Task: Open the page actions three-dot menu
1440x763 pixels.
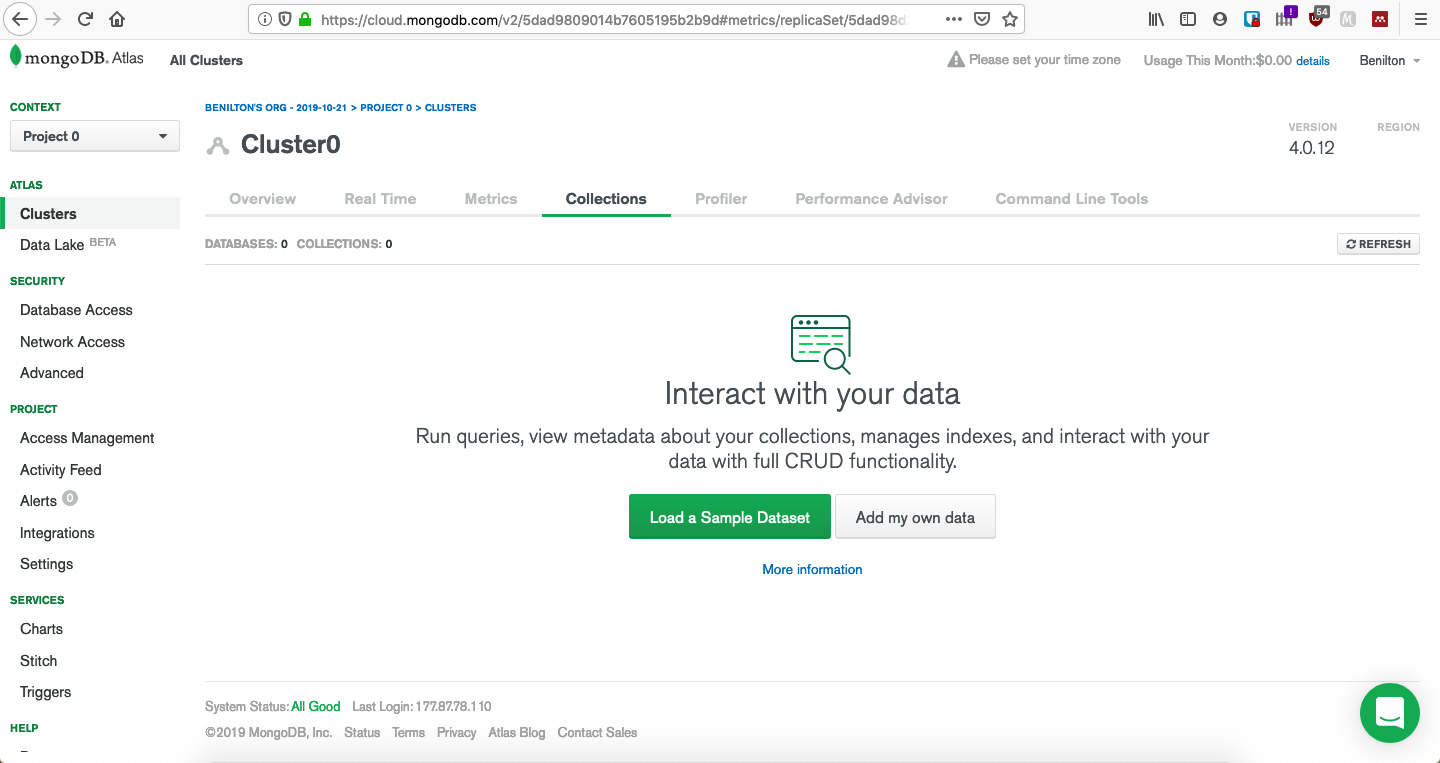Action: point(954,19)
